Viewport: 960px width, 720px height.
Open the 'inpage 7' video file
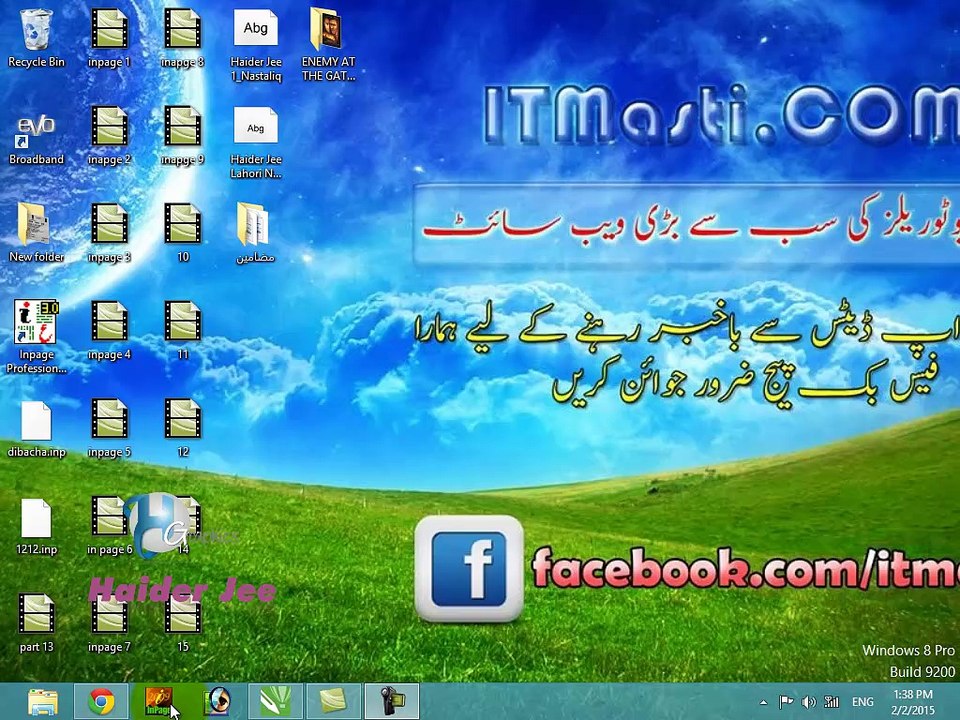(x=109, y=623)
